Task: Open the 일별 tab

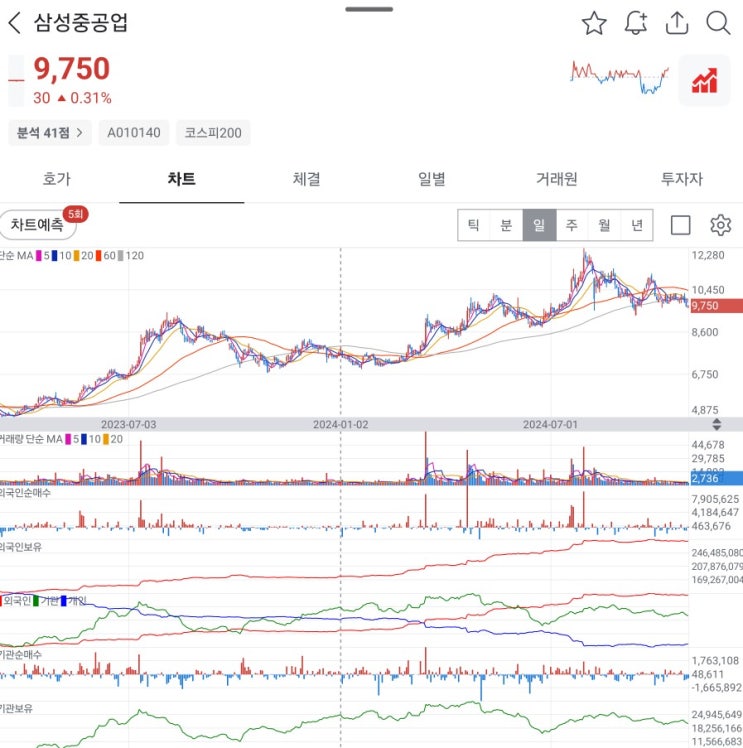Action: coord(432,179)
